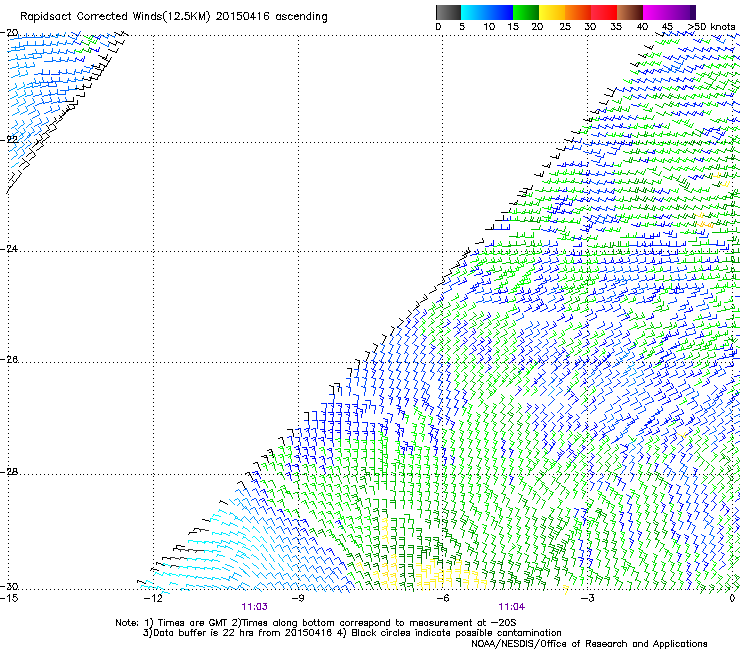Click the latitude axis label '-20'

click(9, 33)
